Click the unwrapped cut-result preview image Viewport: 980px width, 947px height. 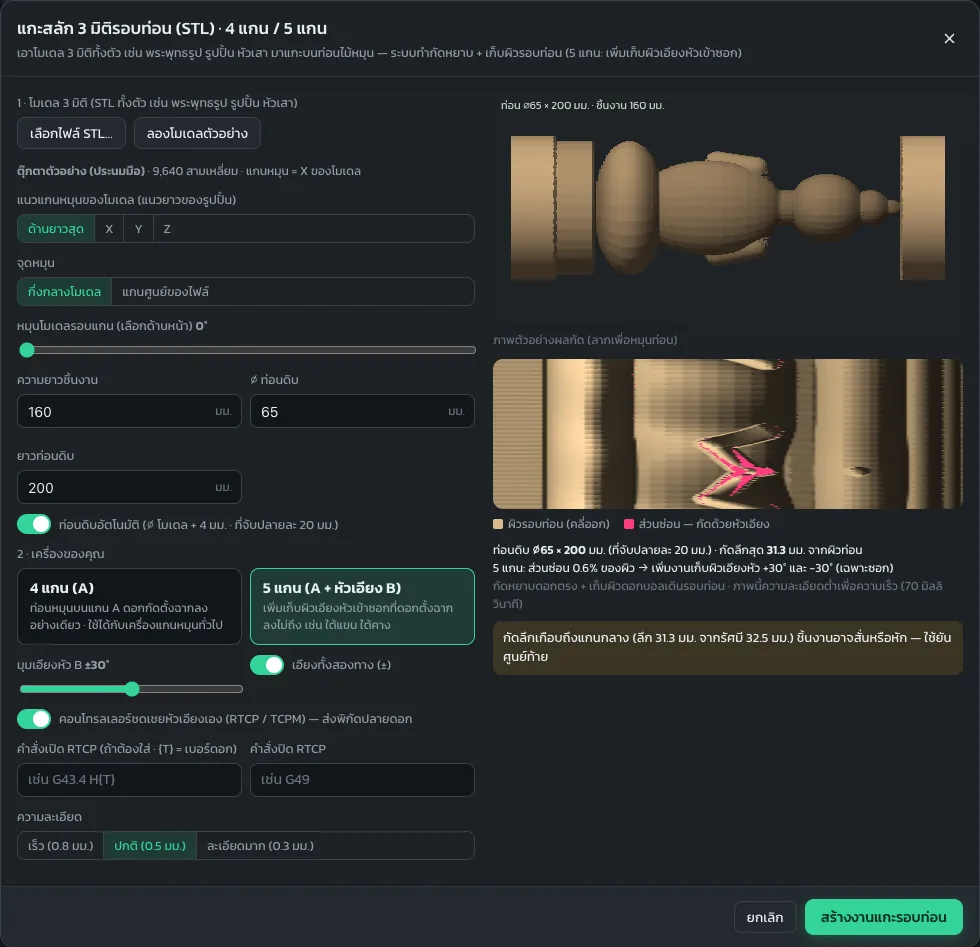[x=728, y=434]
